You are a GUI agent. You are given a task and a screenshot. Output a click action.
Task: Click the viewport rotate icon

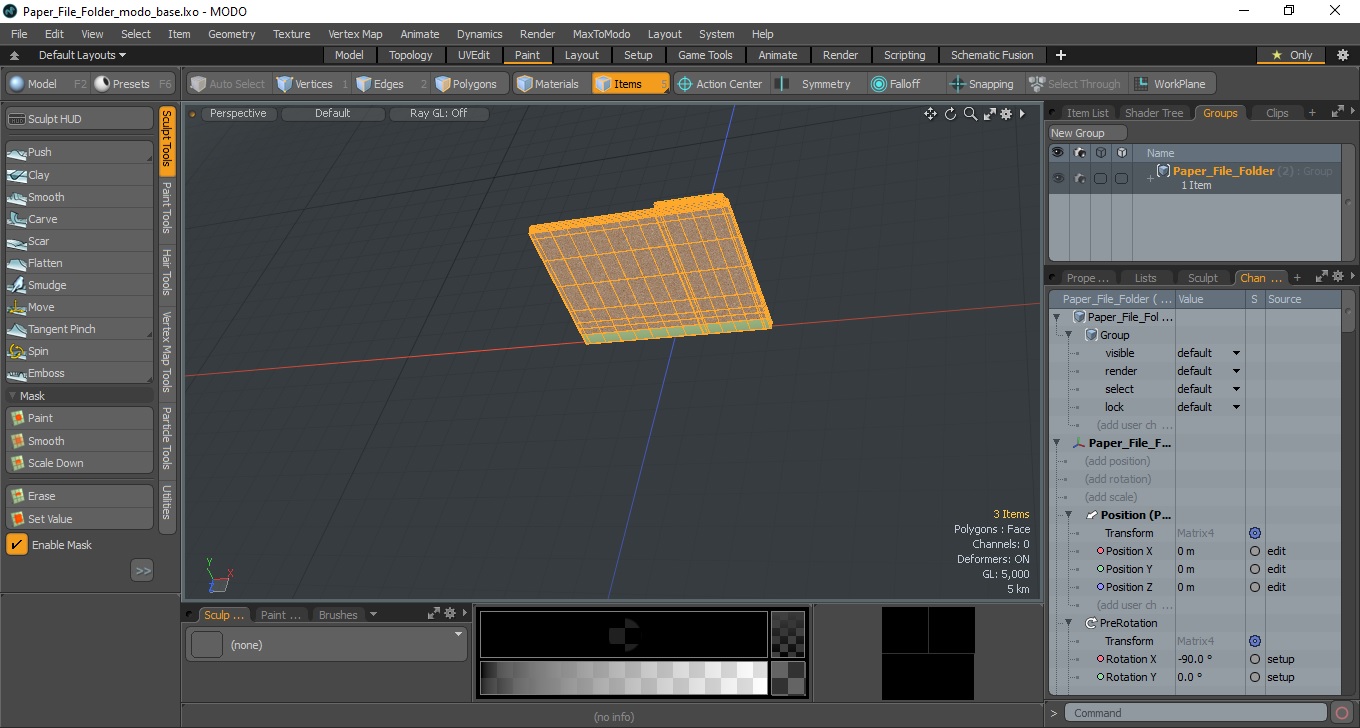click(x=950, y=114)
